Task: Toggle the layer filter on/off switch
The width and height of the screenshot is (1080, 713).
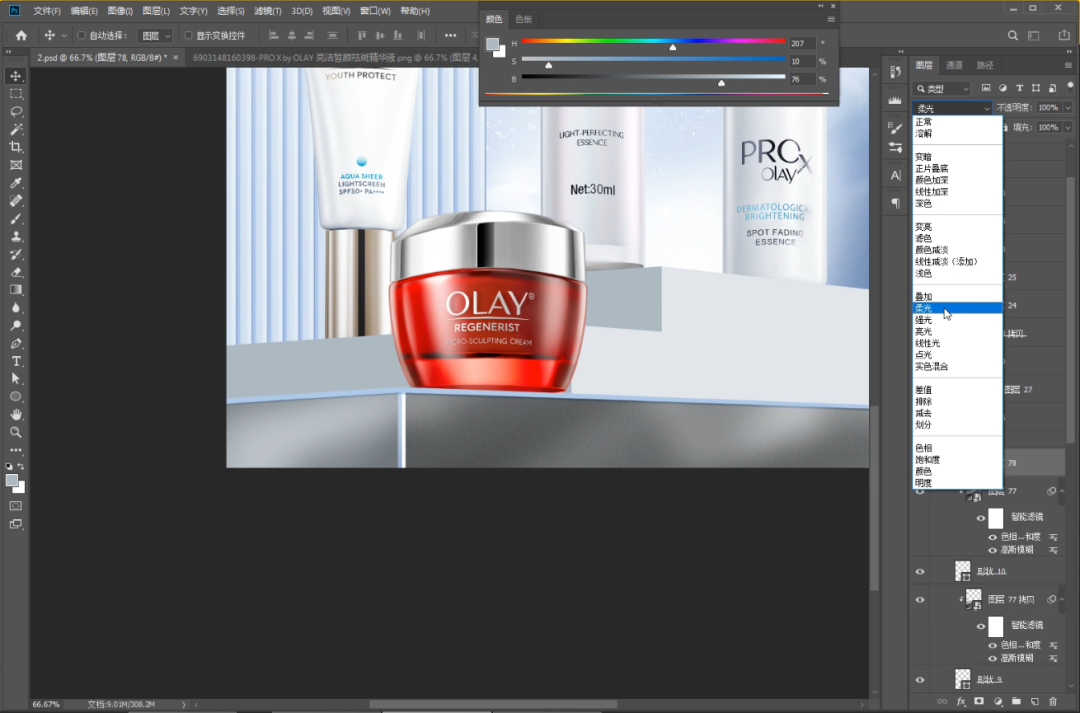Action: 1070,87
